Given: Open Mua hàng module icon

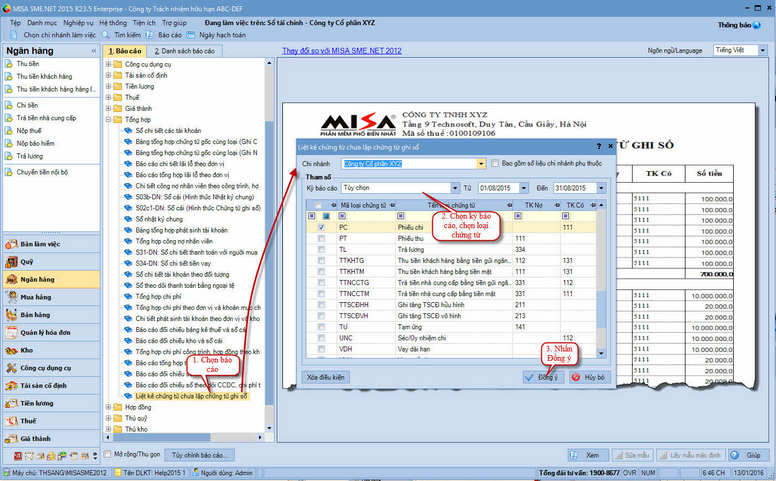Looking at the screenshot, I should [11, 297].
